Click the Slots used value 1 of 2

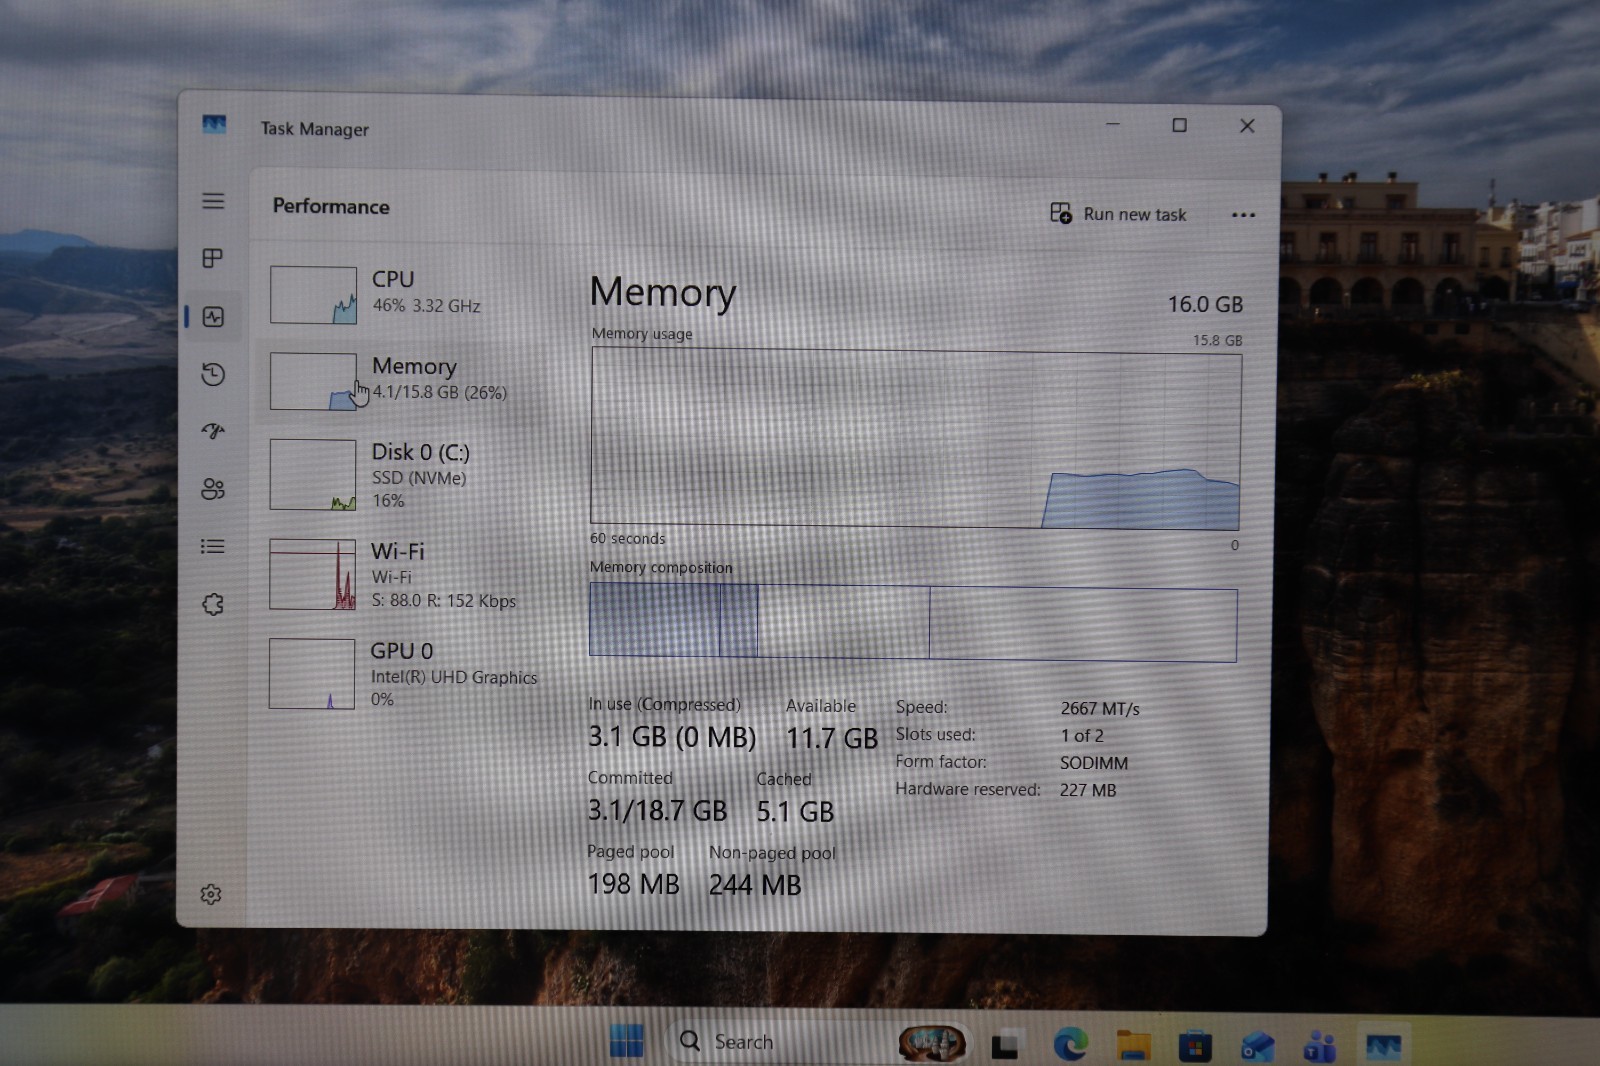pyautogui.click(x=1082, y=736)
